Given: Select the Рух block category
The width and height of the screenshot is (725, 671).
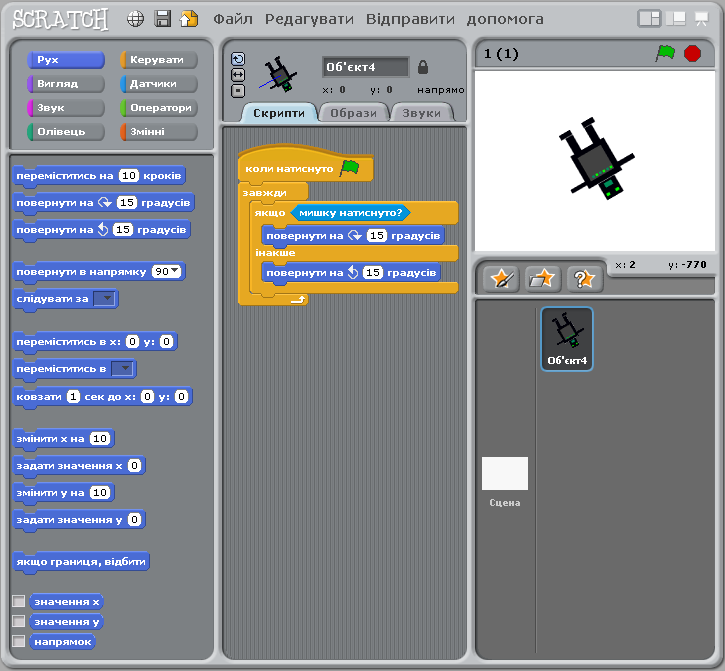Looking at the screenshot, I should click(x=66, y=60).
